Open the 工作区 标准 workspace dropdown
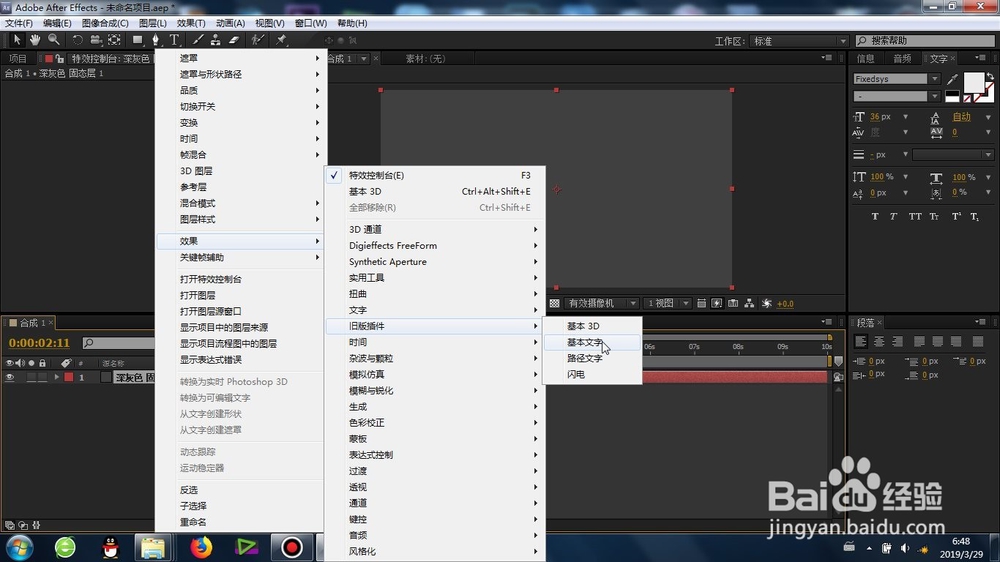1000x562 pixels. click(x=799, y=41)
